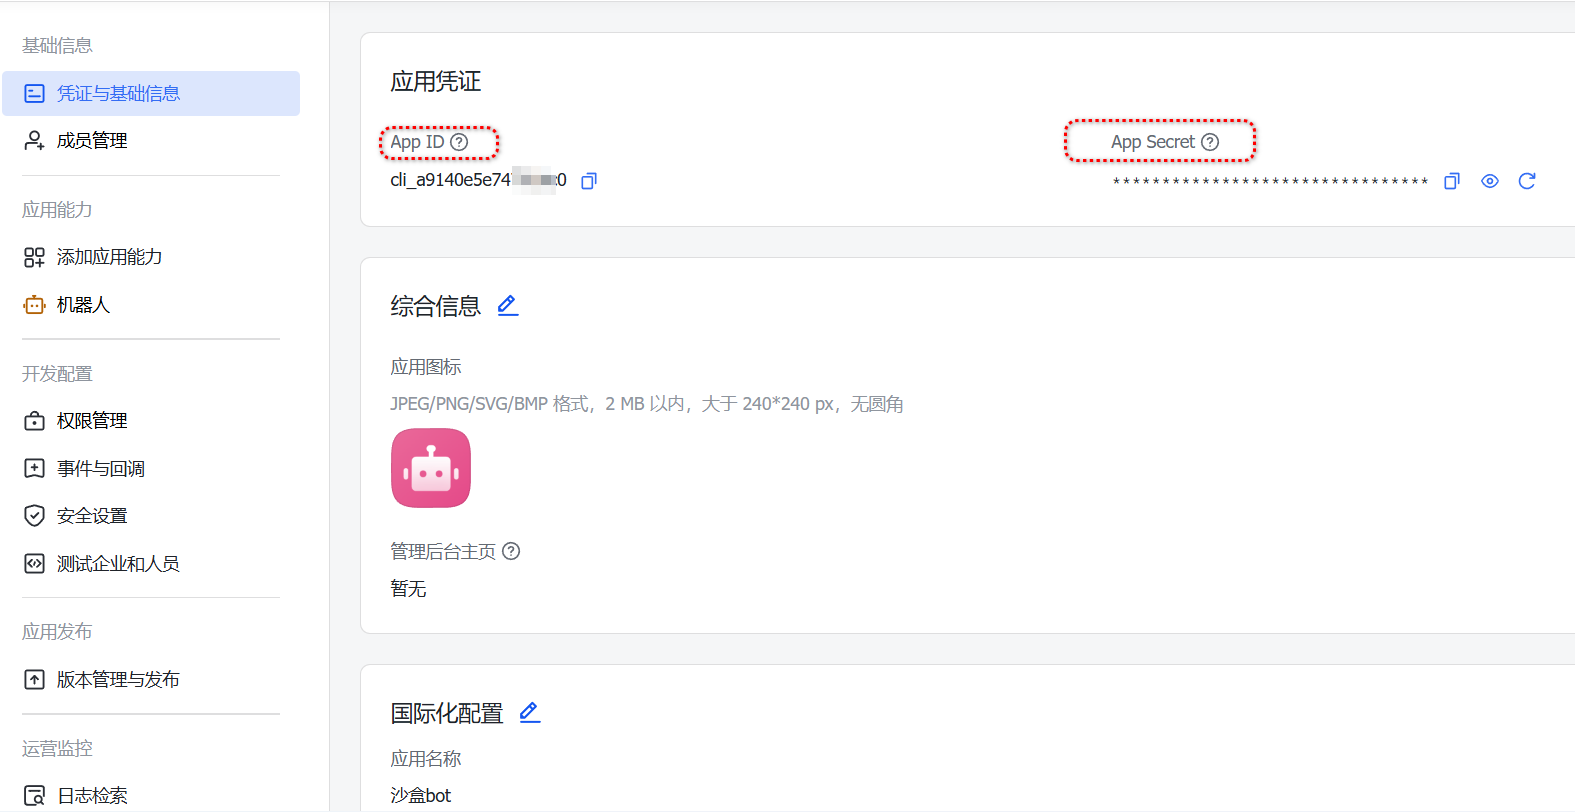
Task: Open 测试企业和人员 page
Action: pos(118,564)
